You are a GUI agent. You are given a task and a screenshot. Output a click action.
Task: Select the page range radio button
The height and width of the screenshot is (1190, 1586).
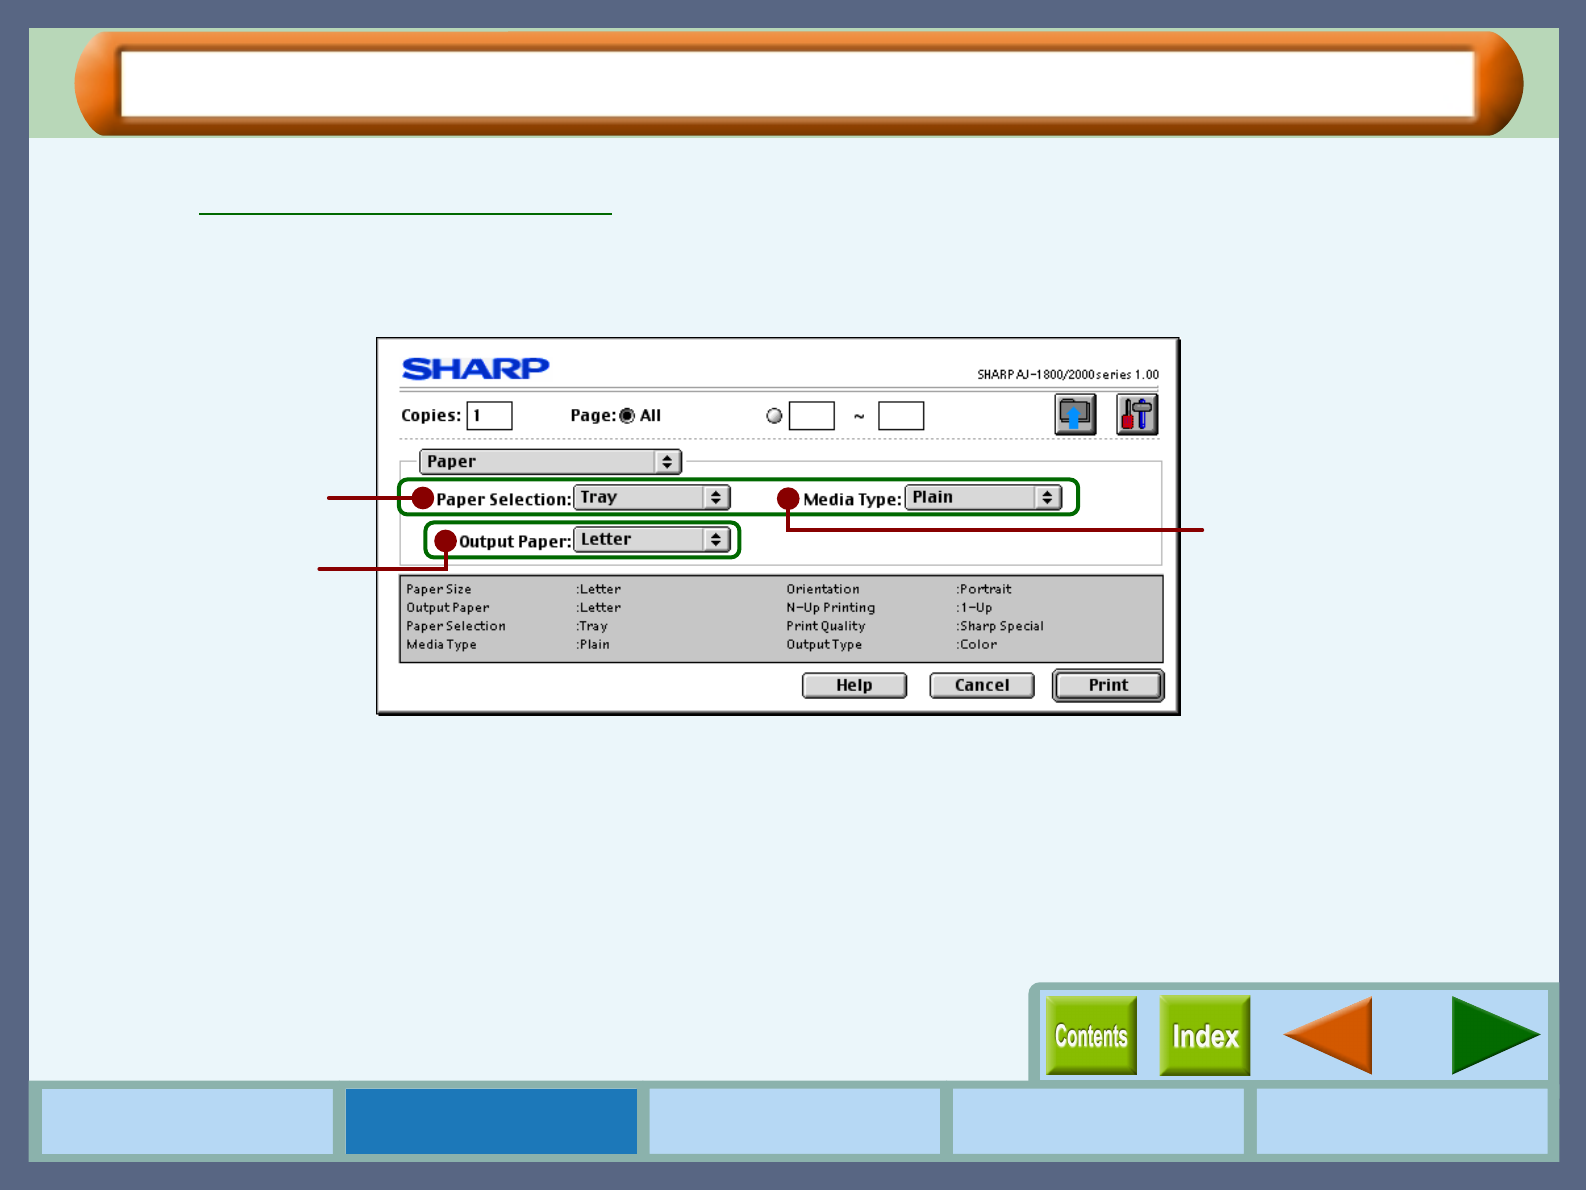pos(774,416)
